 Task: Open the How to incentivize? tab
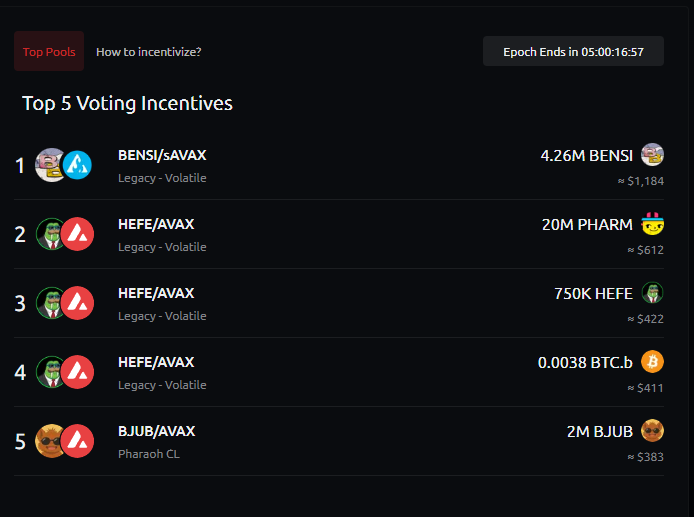(155, 51)
